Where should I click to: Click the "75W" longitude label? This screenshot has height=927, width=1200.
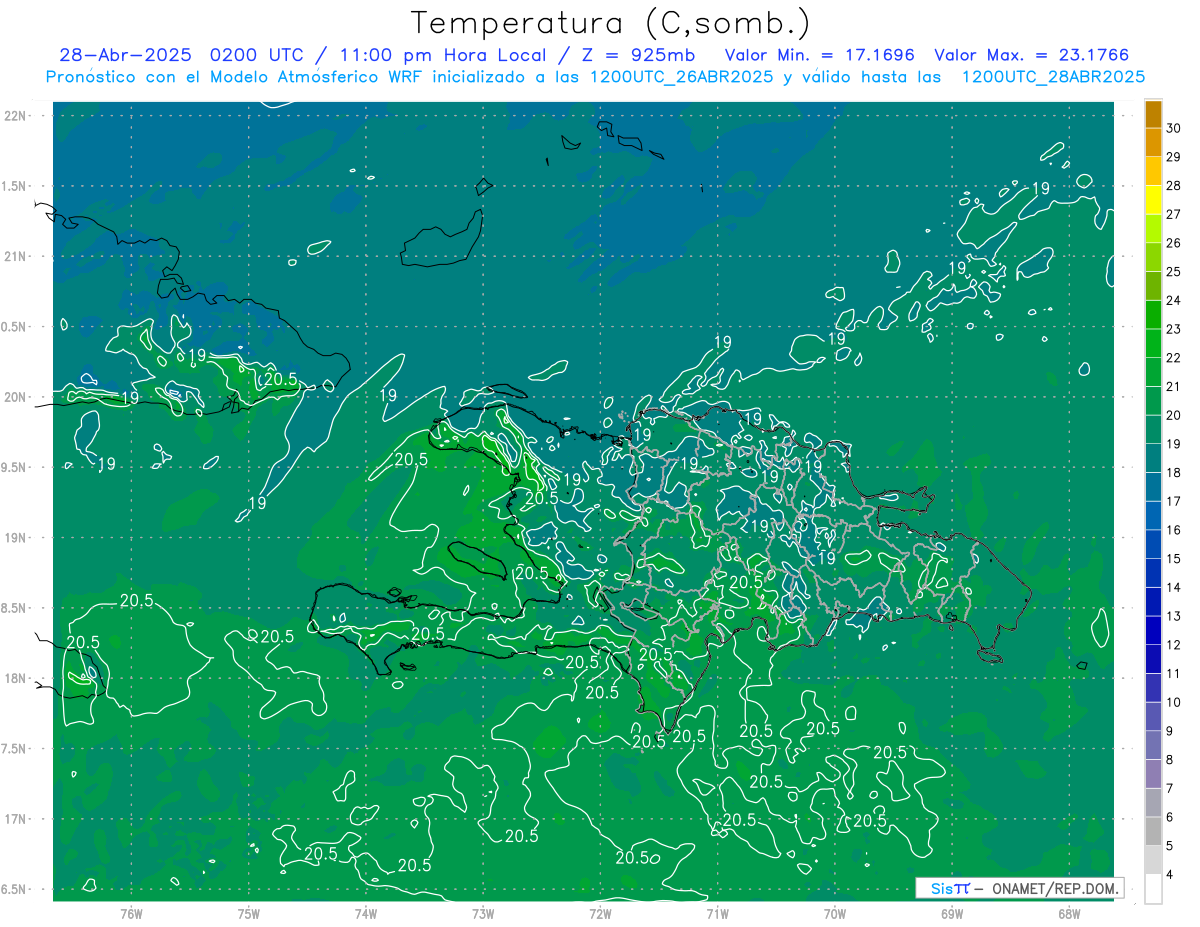pos(248,913)
